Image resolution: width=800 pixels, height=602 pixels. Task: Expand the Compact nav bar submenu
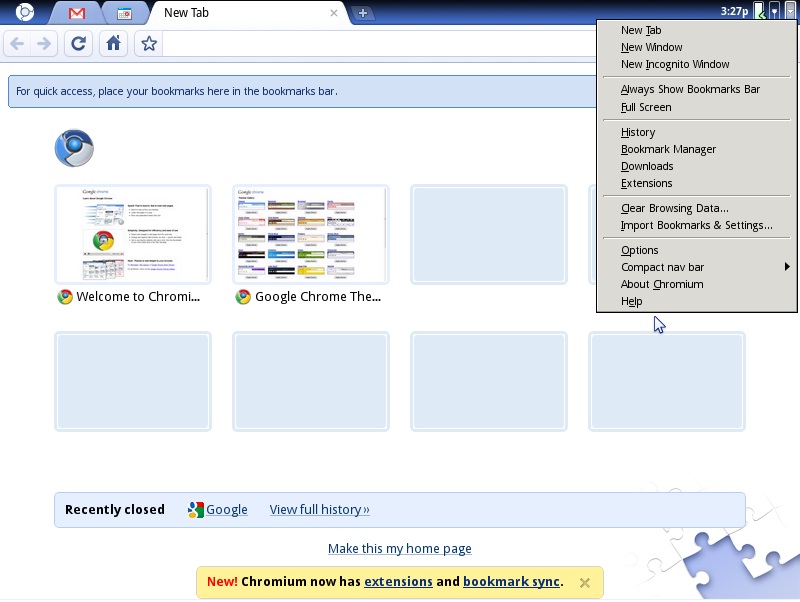696,267
